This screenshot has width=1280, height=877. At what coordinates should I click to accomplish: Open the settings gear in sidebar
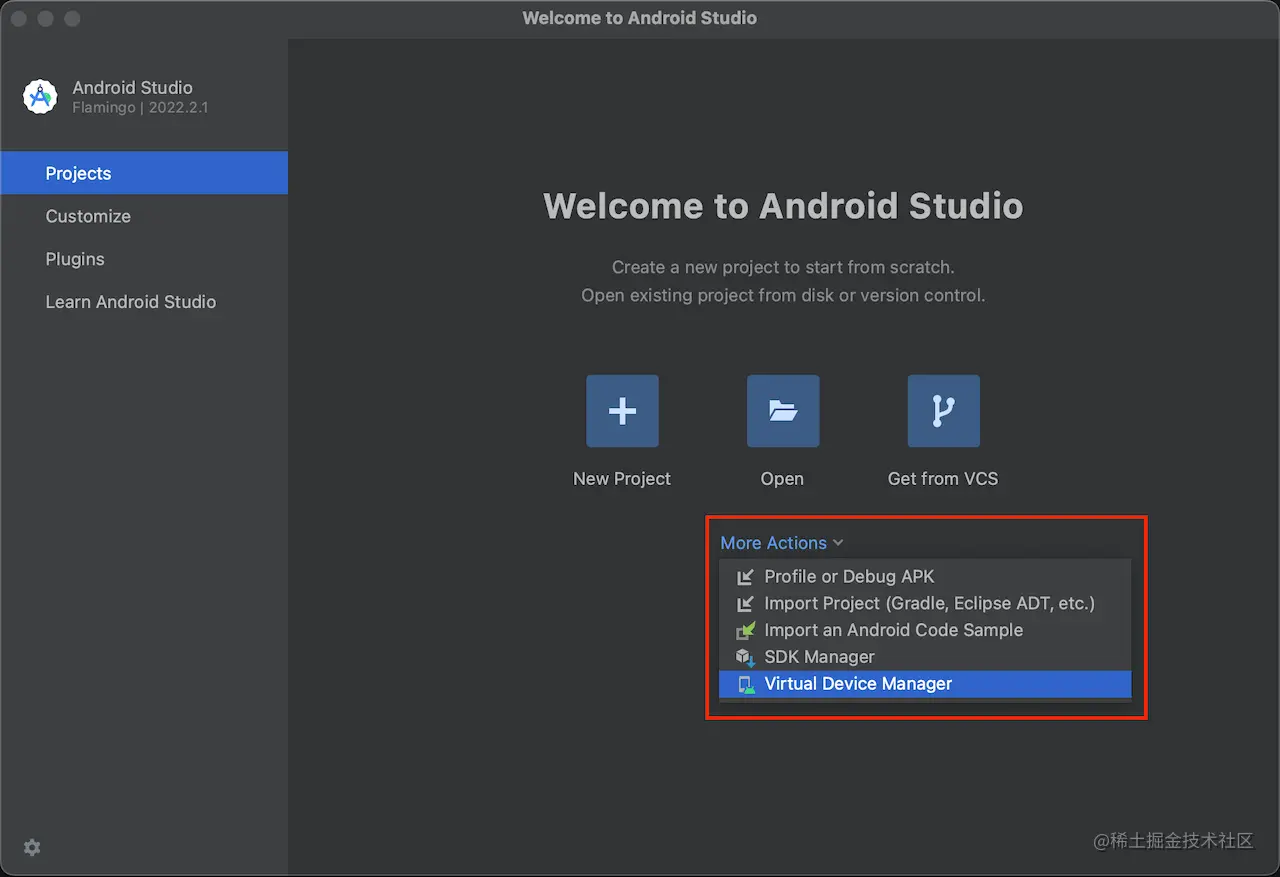[x=32, y=847]
